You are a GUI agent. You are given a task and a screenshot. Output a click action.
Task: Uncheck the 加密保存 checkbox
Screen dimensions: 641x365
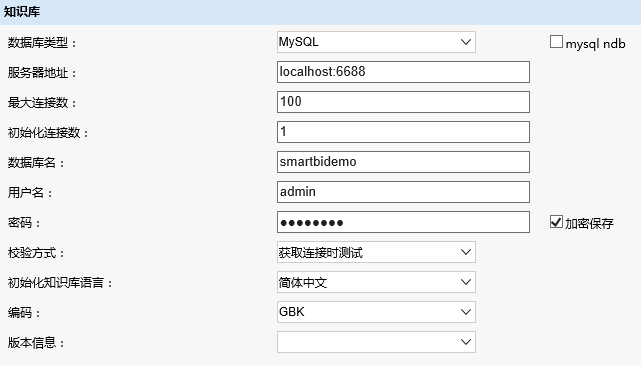click(x=556, y=222)
